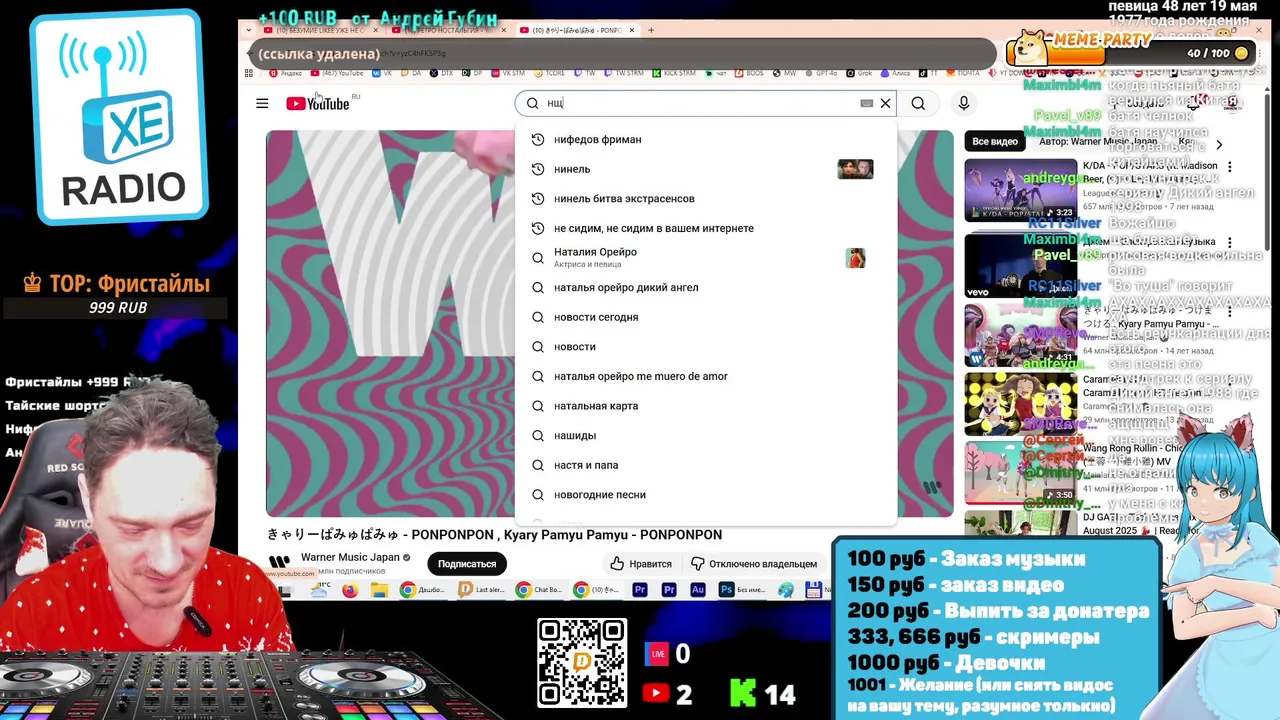Start voice search with the microphone
Screen dimensions: 1280x720
[964, 103]
